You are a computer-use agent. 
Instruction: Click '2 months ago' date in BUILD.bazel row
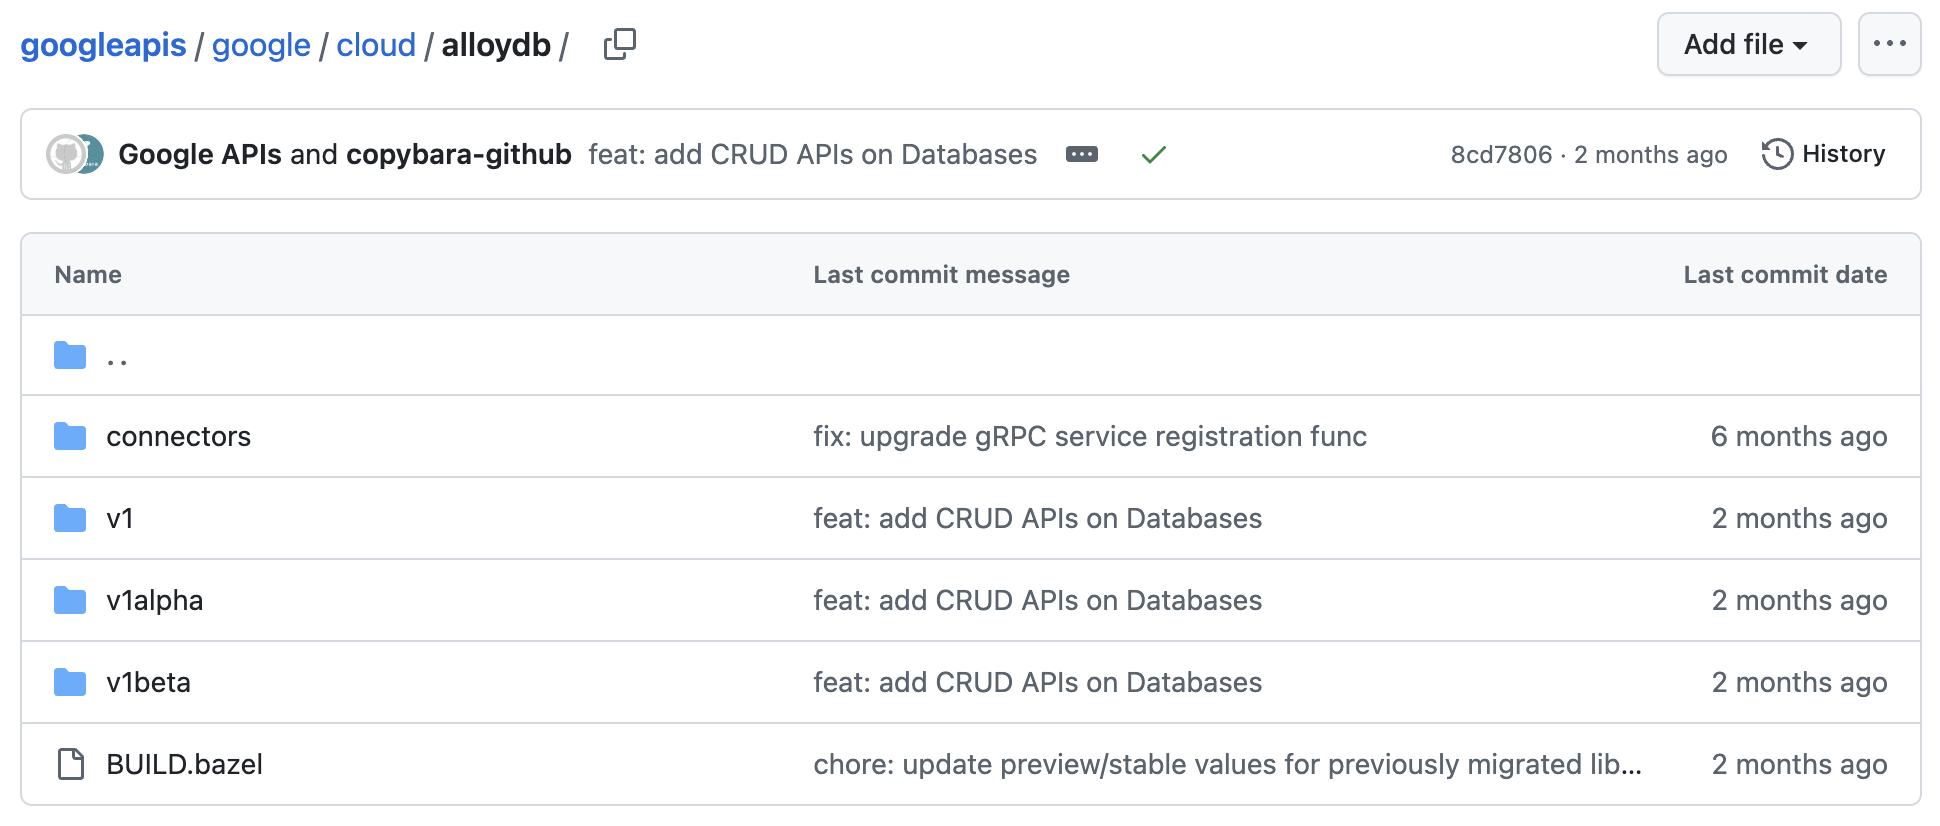(1799, 765)
